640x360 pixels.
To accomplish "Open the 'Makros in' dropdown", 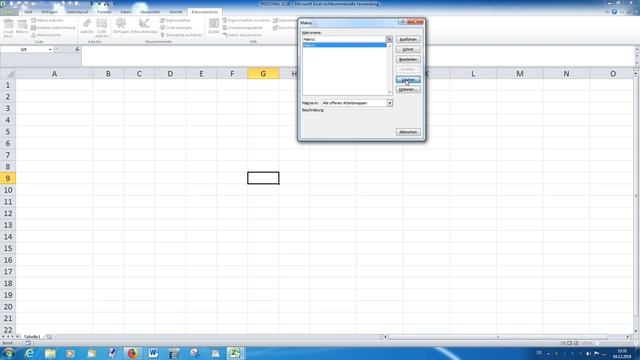I will (390, 103).
